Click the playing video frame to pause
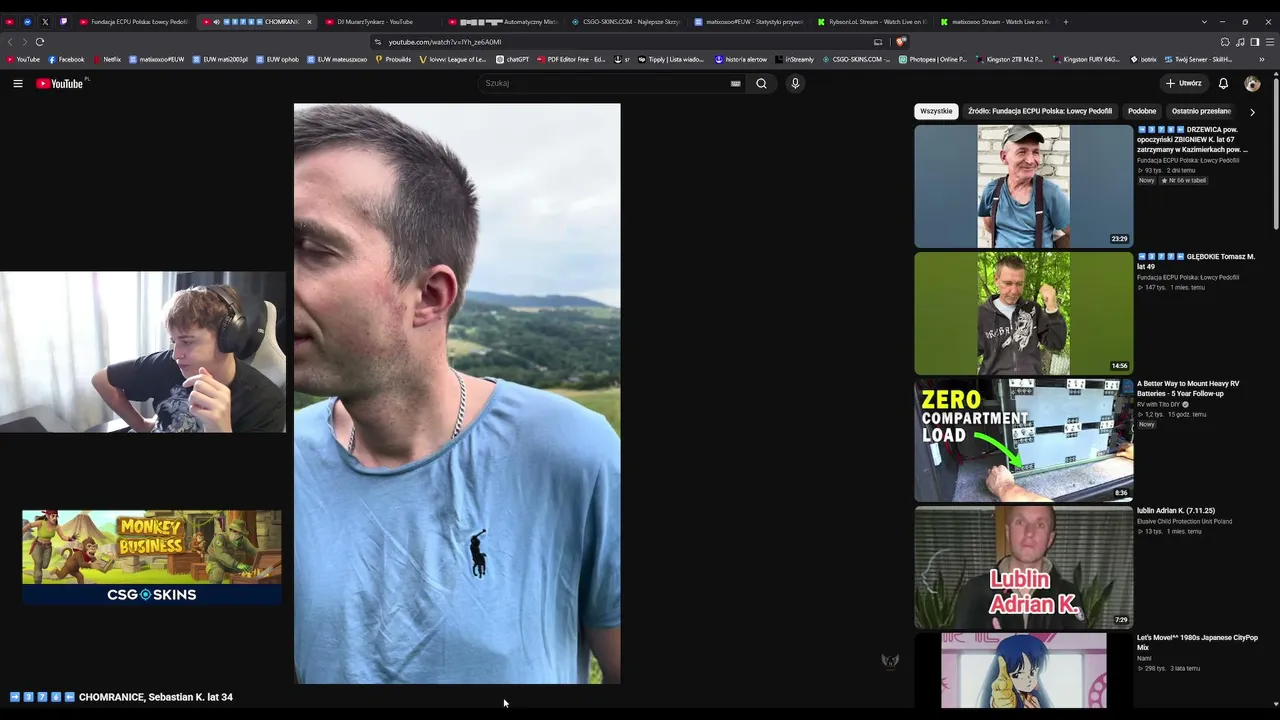This screenshot has height=720, width=1280. [x=457, y=393]
